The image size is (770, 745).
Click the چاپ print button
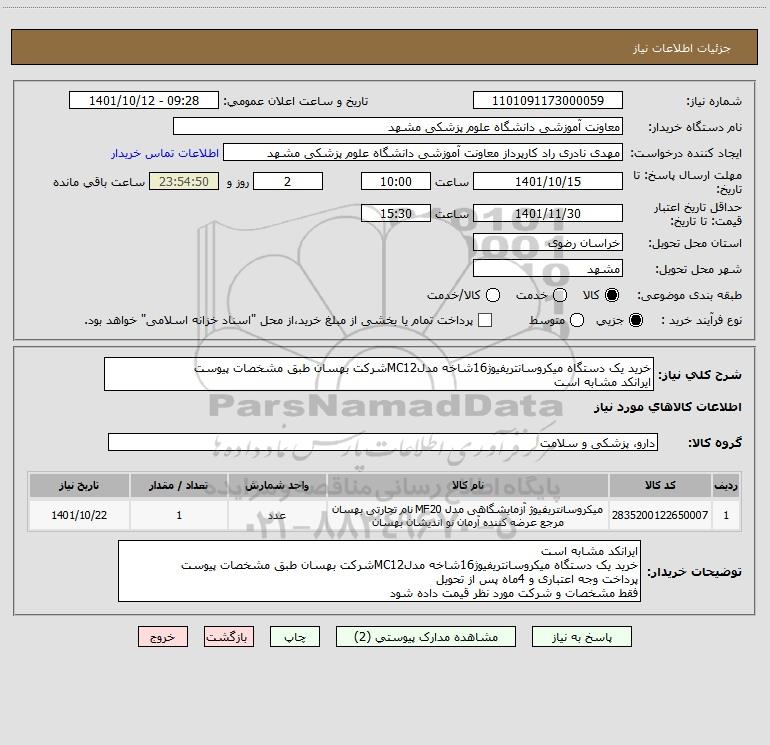pos(295,636)
